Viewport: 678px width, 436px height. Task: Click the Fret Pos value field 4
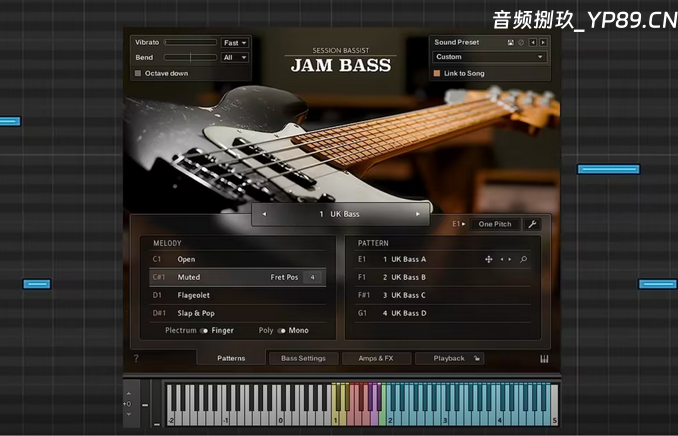[312, 277]
